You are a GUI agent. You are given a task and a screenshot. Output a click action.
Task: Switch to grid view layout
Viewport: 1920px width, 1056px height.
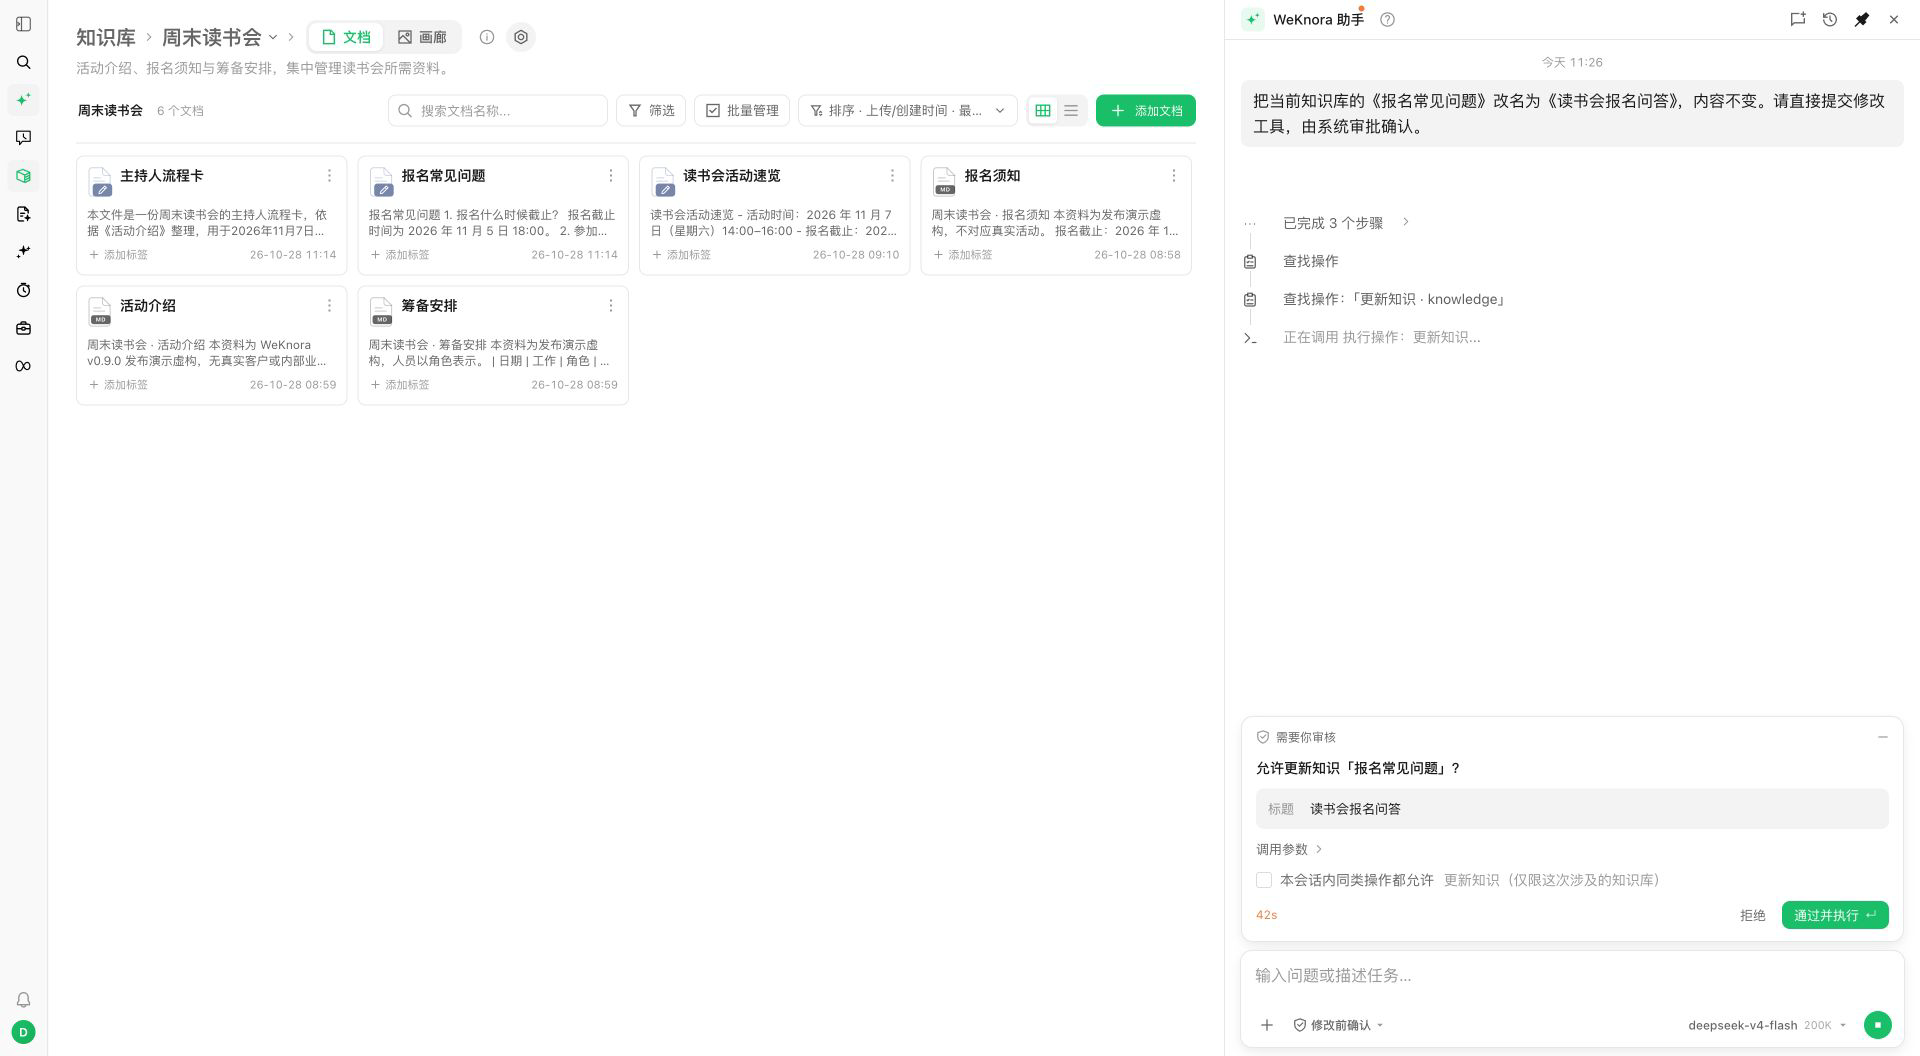[1043, 111]
